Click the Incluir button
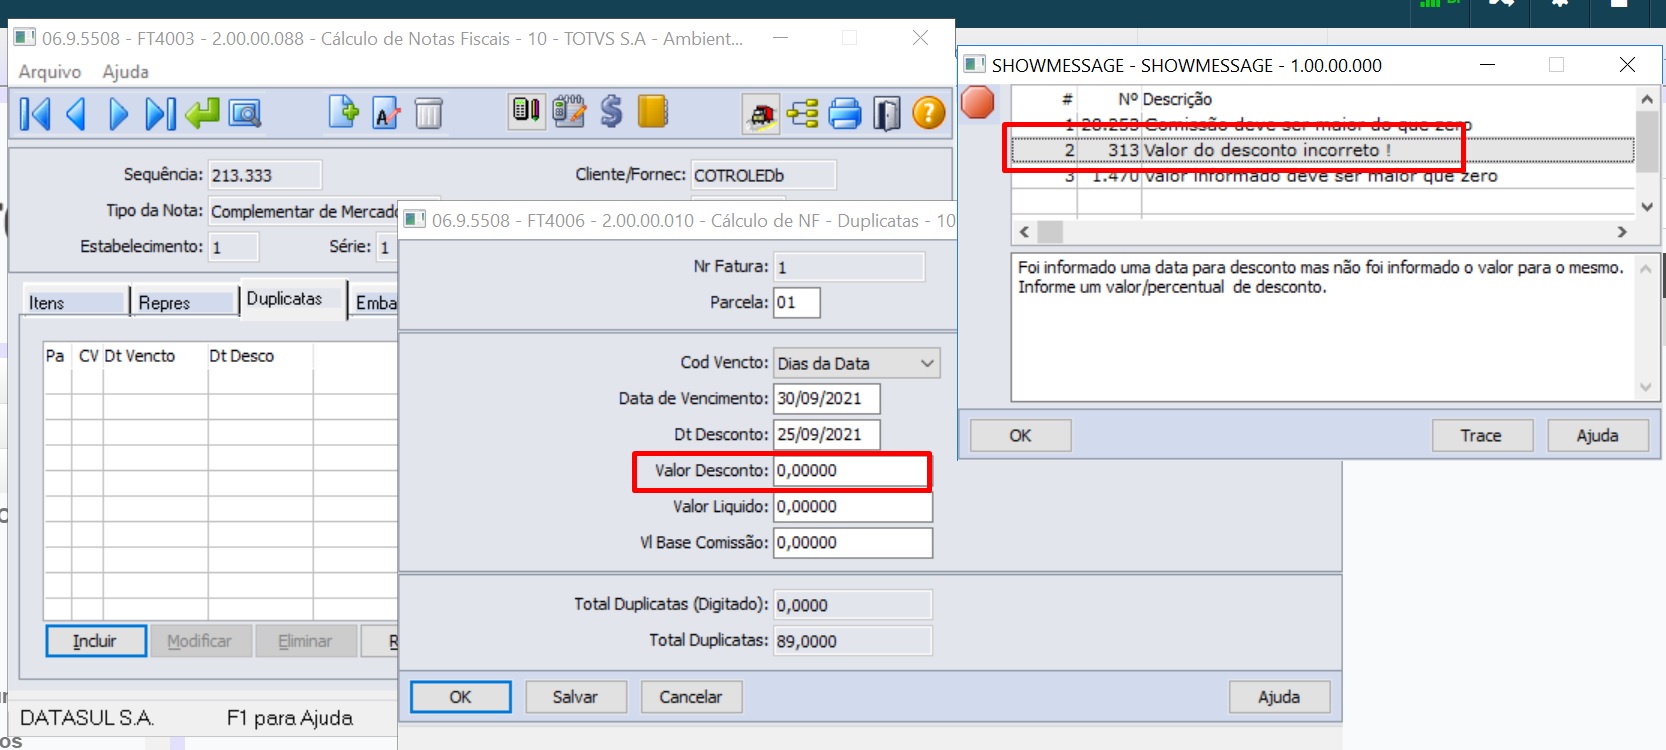Screen dimensions: 1666x750 (95, 641)
